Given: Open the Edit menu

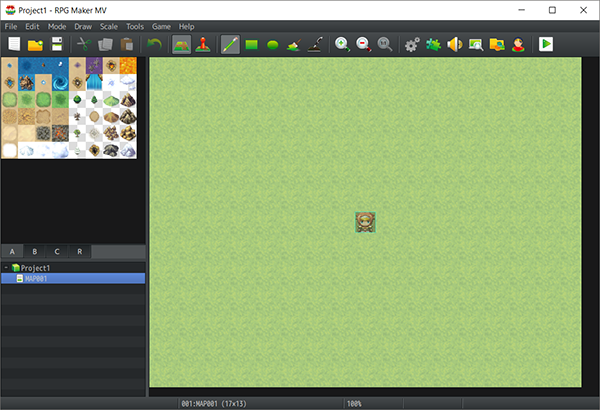Looking at the screenshot, I should tap(32, 26).
